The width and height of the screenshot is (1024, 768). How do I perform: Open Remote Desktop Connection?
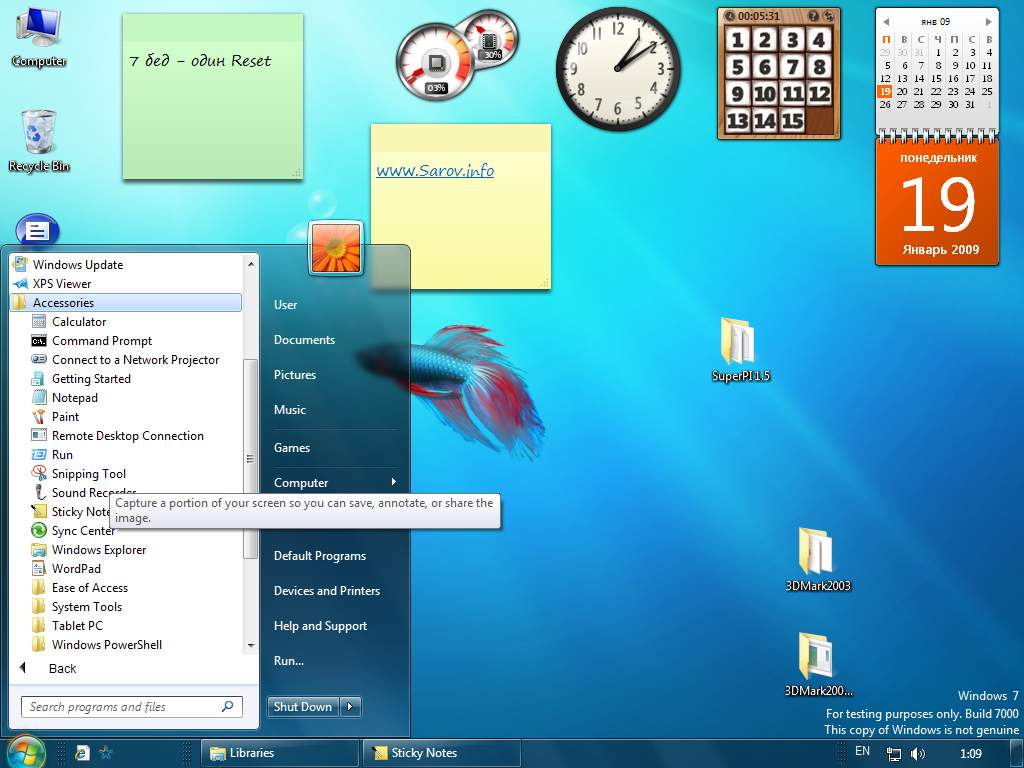coord(127,436)
